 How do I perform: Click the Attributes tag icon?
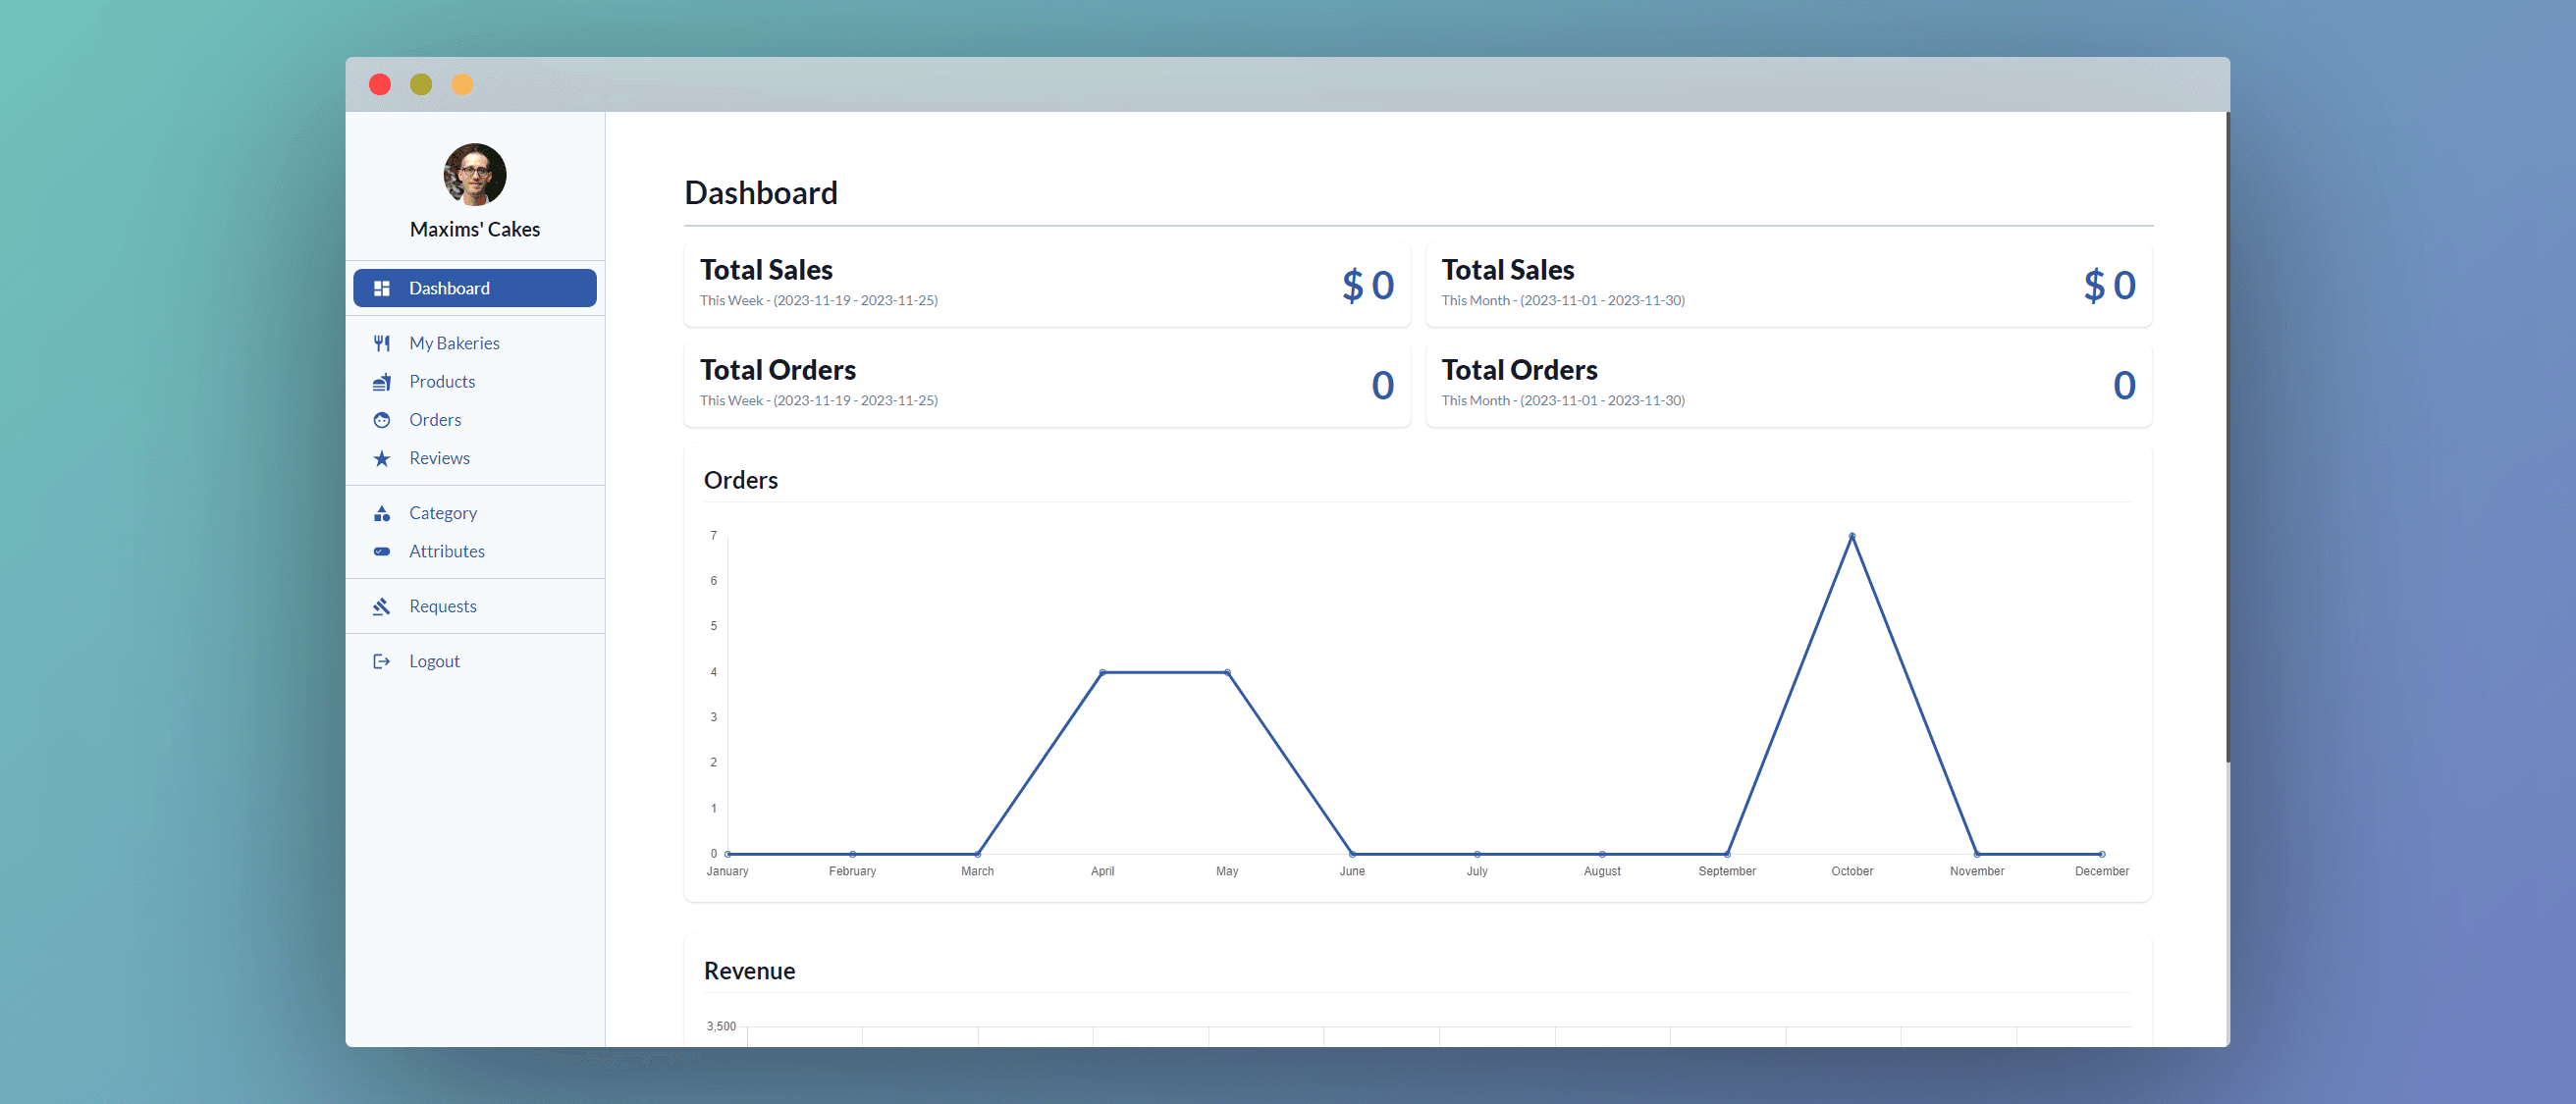382,551
